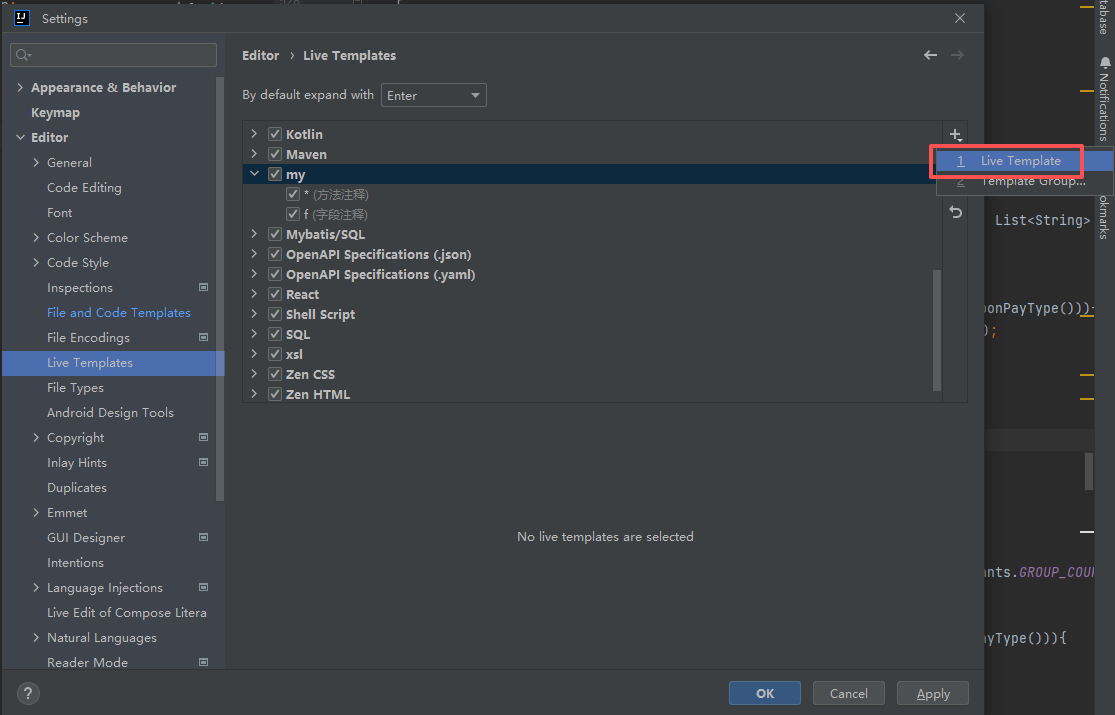1115x715 pixels.
Task: Expand the Zen HTML template group
Action: (x=254, y=393)
